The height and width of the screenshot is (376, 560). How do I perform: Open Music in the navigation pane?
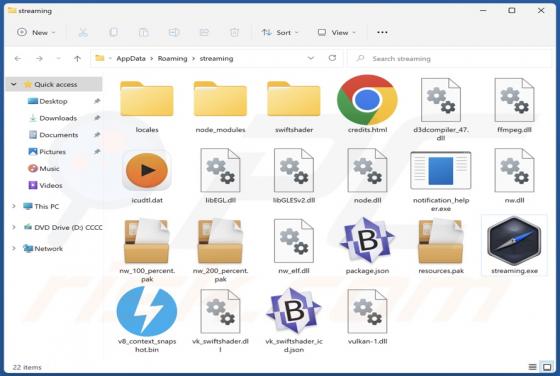(x=49, y=169)
